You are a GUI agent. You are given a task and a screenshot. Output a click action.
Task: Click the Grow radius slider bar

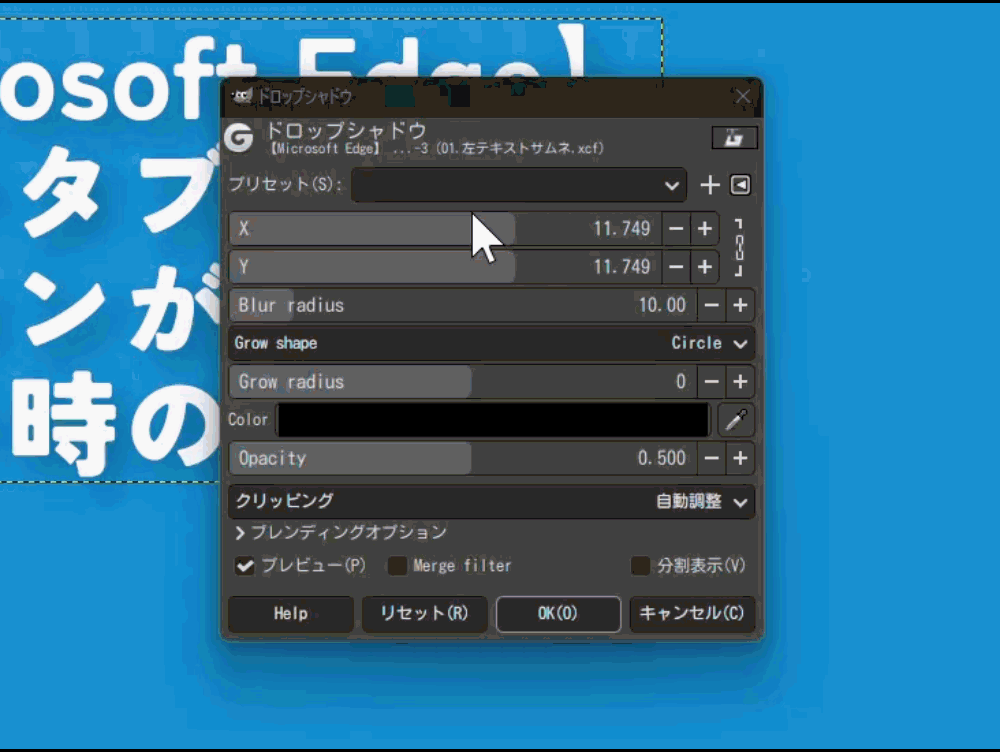464,382
